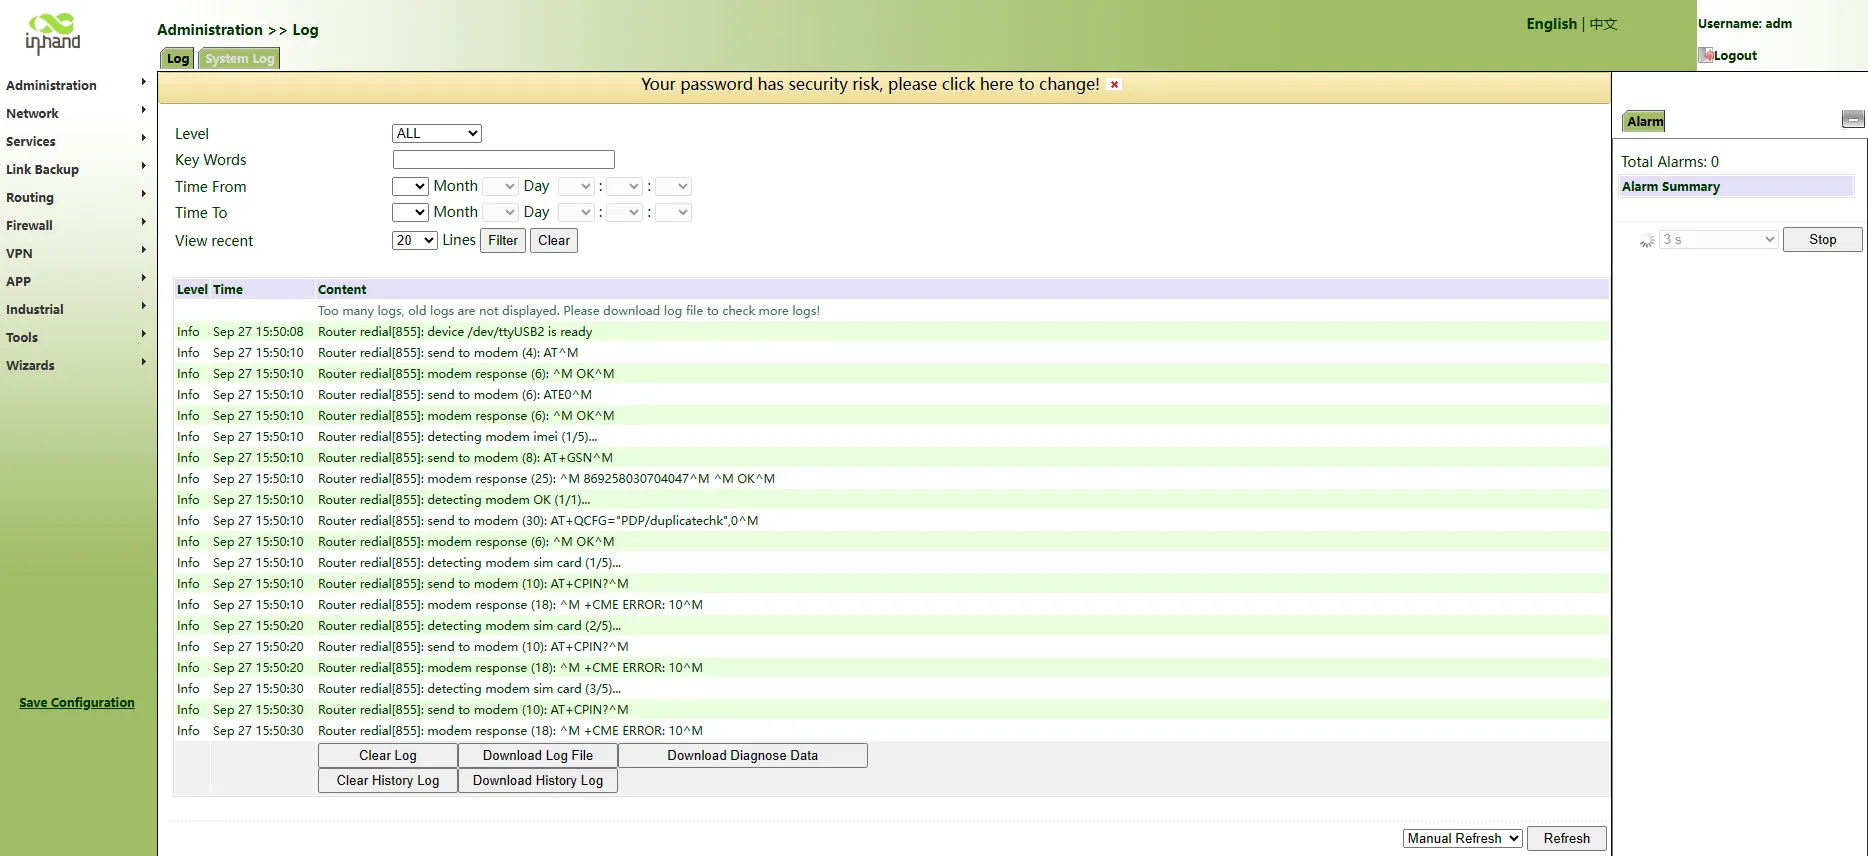Screen dimensions: 1868x856
Task: Click the InHand logo
Action: (53, 33)
